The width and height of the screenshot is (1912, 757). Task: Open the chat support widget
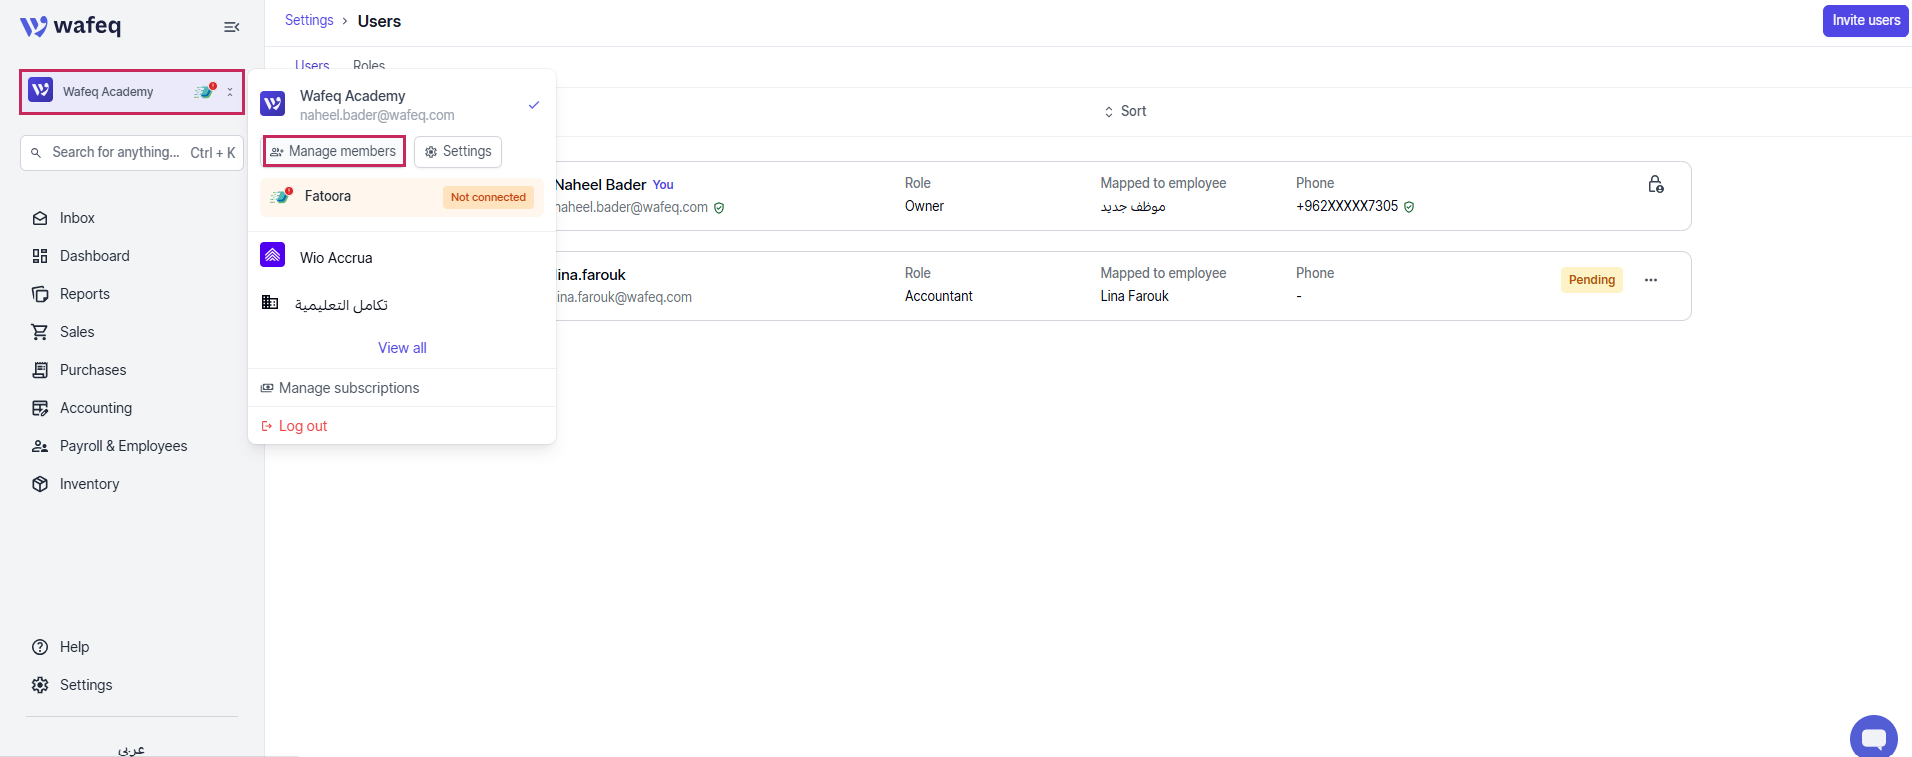tap(1874, 737)
